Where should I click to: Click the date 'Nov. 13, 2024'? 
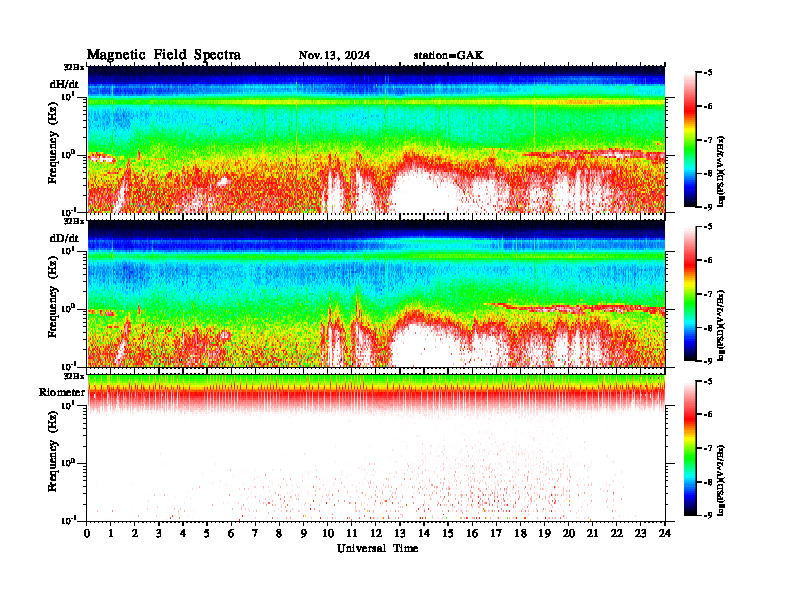point(334,55)
